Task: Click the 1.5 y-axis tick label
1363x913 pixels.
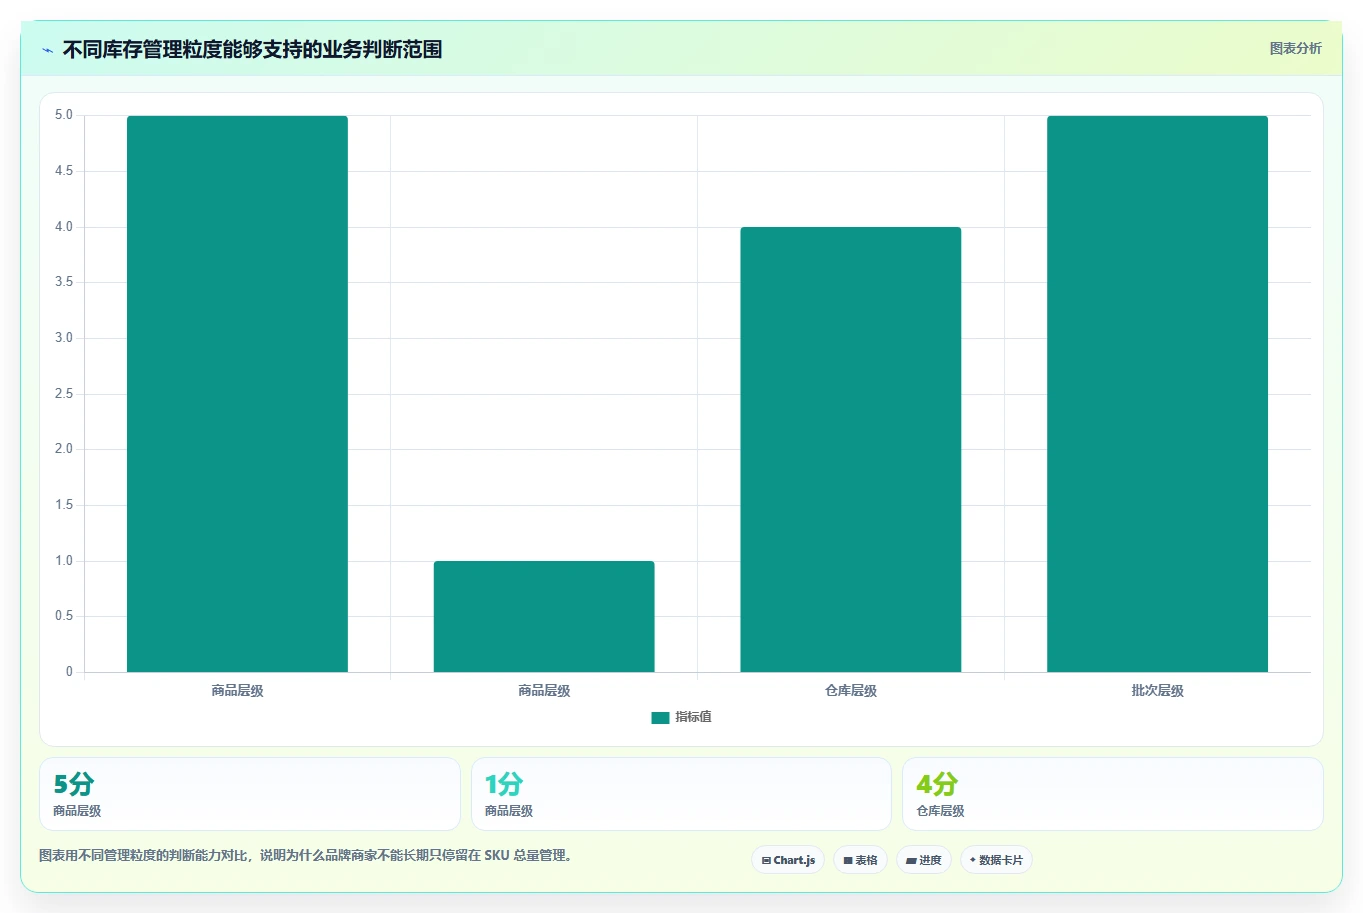Action: point(64,505)
